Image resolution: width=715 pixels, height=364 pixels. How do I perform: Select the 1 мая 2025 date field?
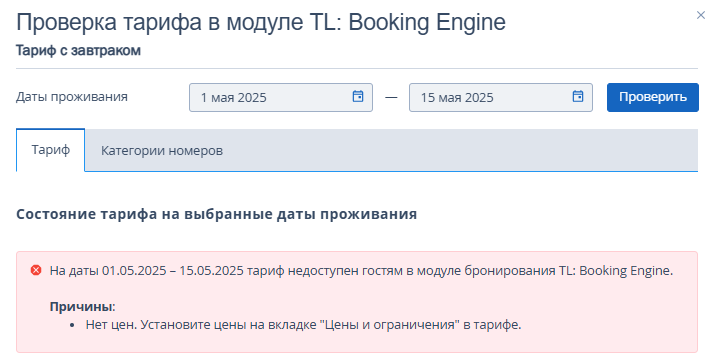click(x=281, y=97)
